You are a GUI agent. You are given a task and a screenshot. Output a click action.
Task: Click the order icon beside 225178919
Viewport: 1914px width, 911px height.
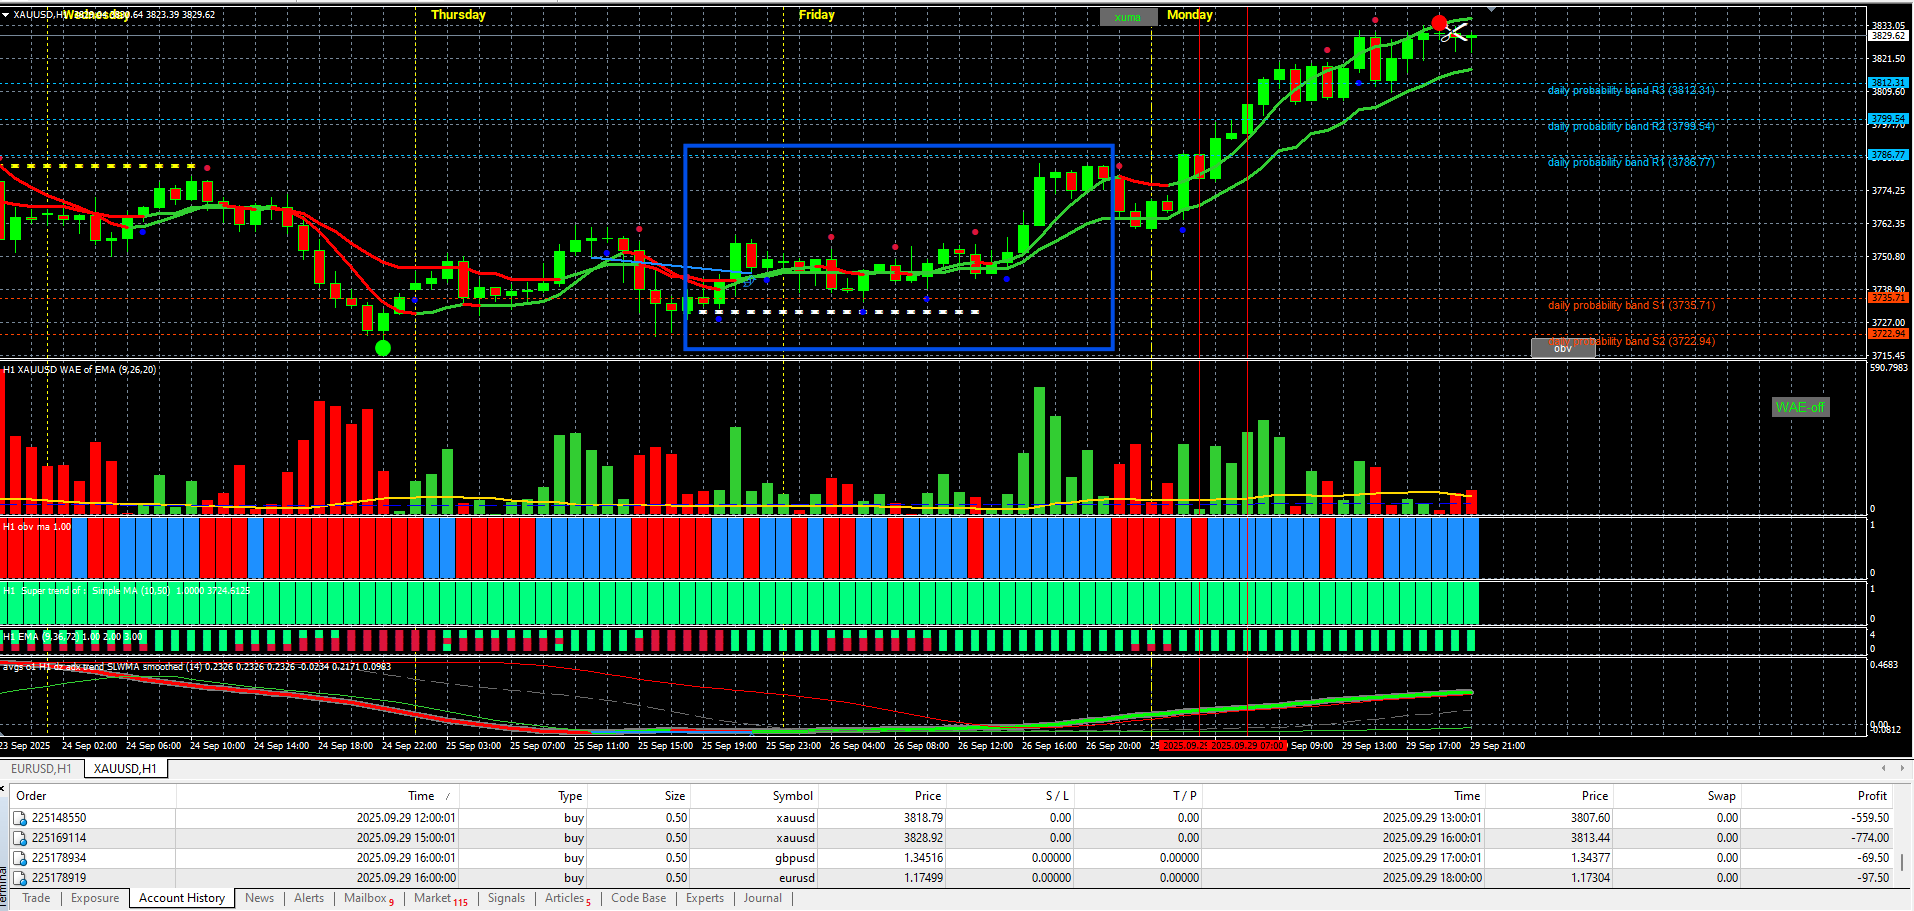[20, 878]
